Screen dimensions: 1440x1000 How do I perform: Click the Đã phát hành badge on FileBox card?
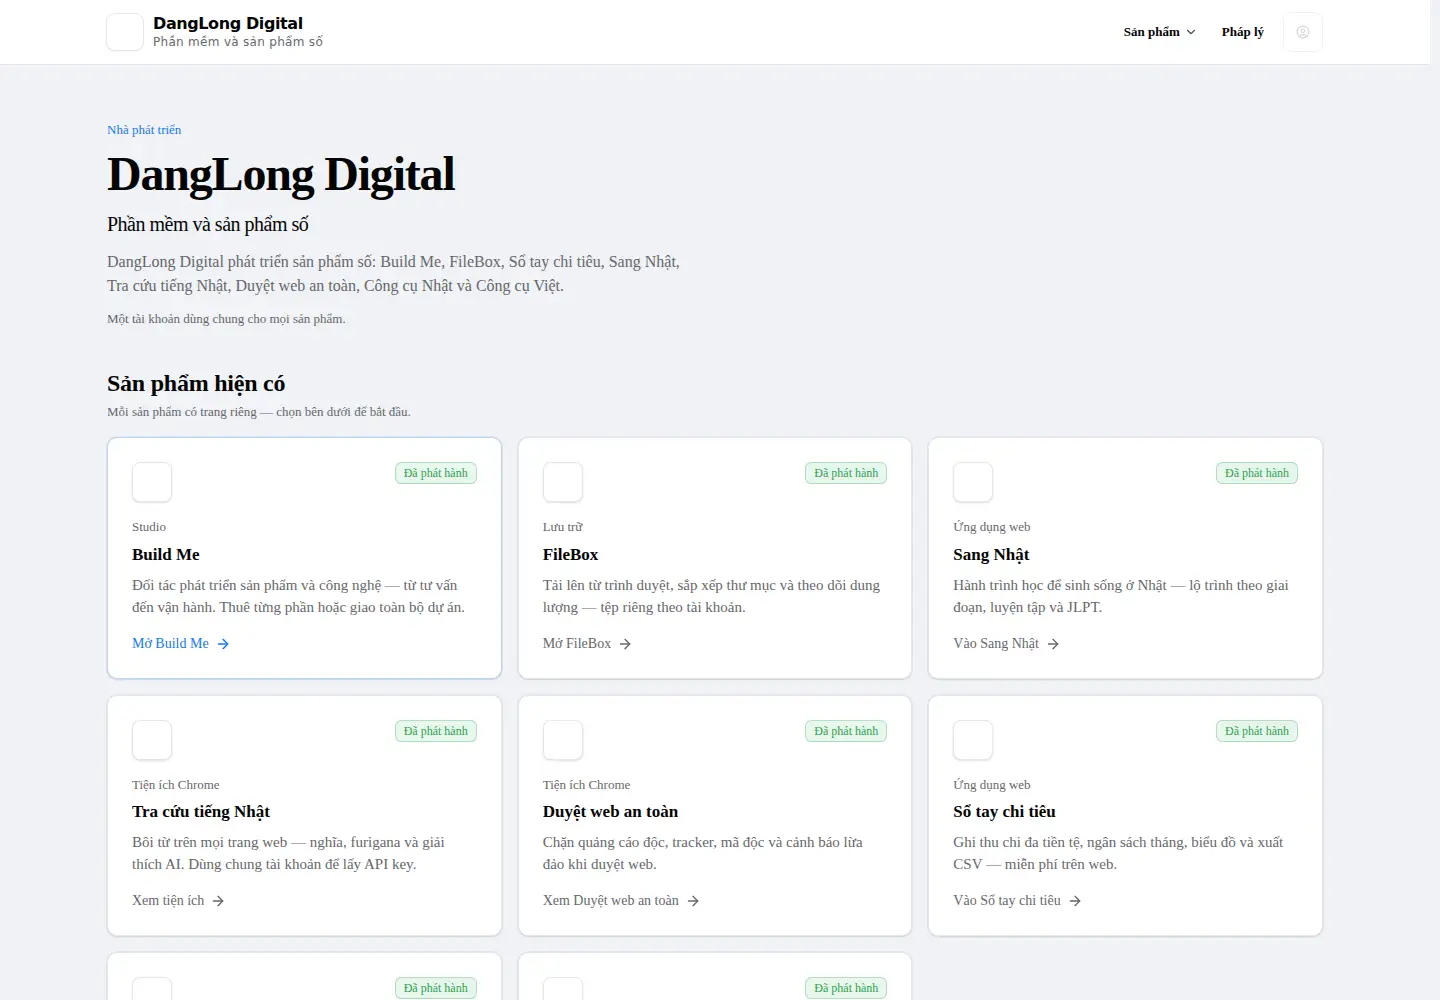846,473
